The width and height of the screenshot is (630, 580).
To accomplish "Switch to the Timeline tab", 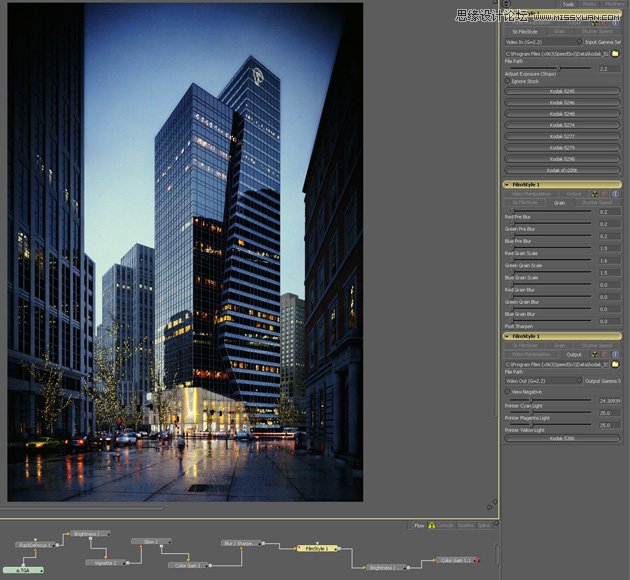I will click(466, 525).
